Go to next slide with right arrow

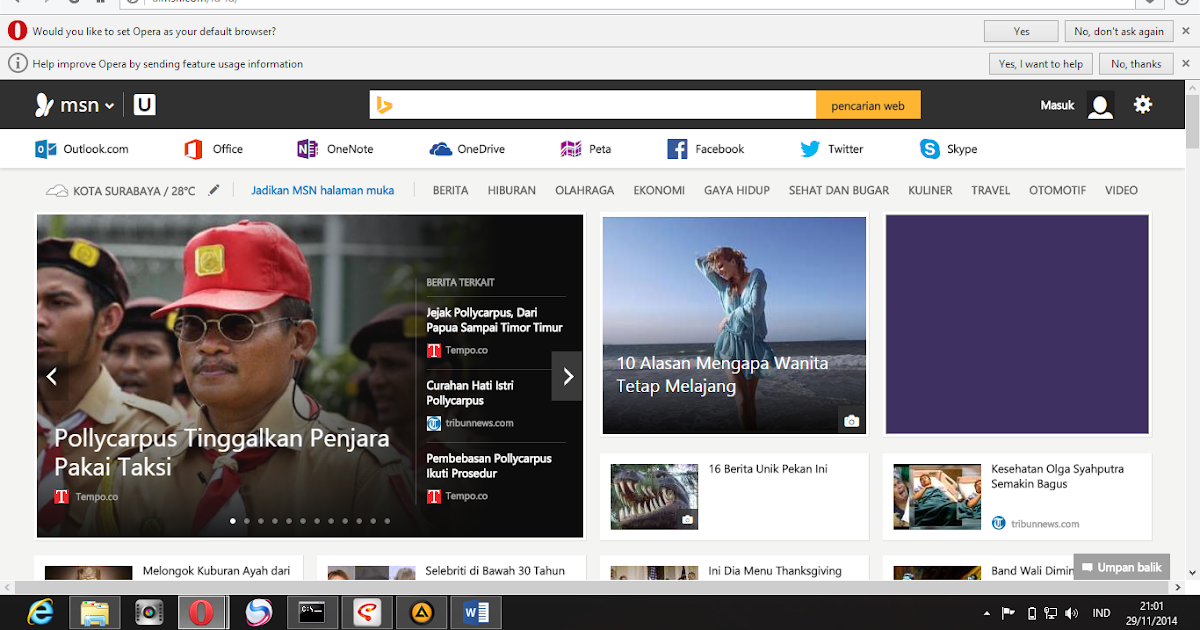coord(567,376)
